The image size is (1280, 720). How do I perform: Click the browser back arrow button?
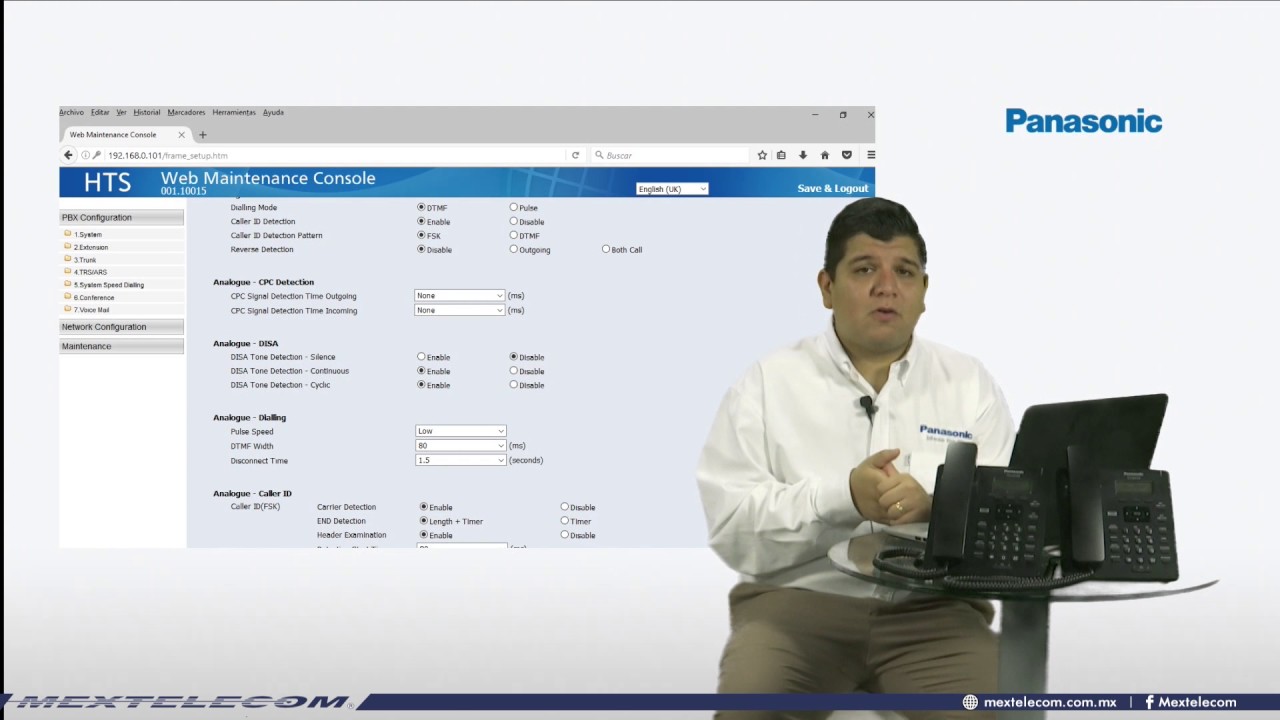pyautogui.click(x=68, y=155)
